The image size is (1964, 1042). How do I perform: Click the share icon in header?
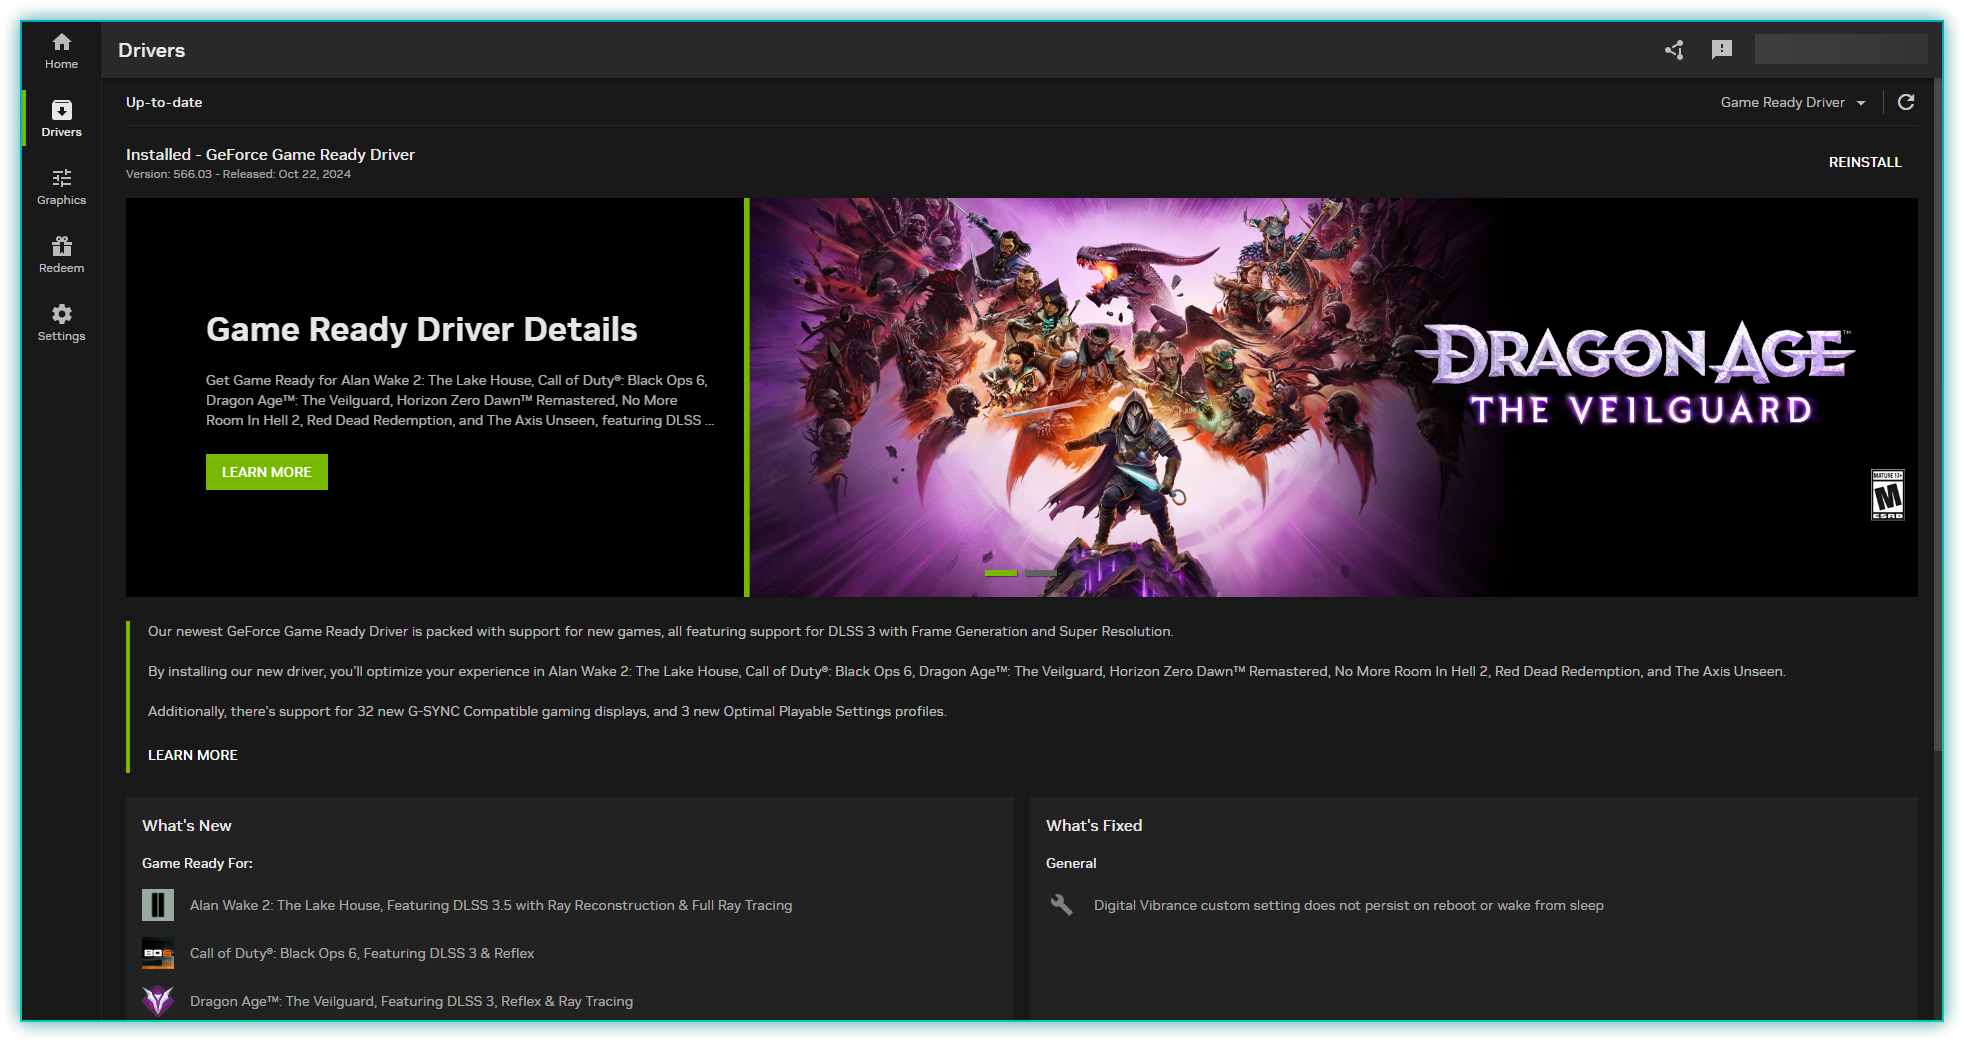coord(1674,50)
